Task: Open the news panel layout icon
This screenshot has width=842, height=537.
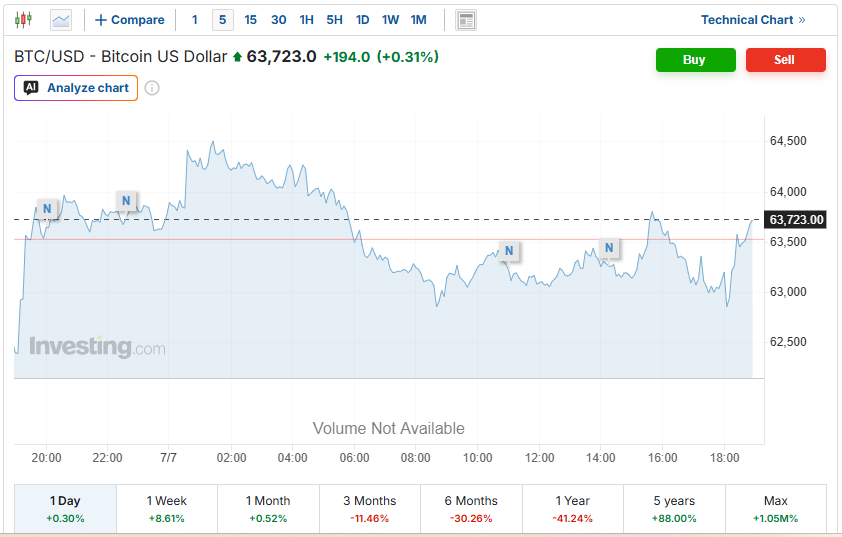Action: point(466,20)
